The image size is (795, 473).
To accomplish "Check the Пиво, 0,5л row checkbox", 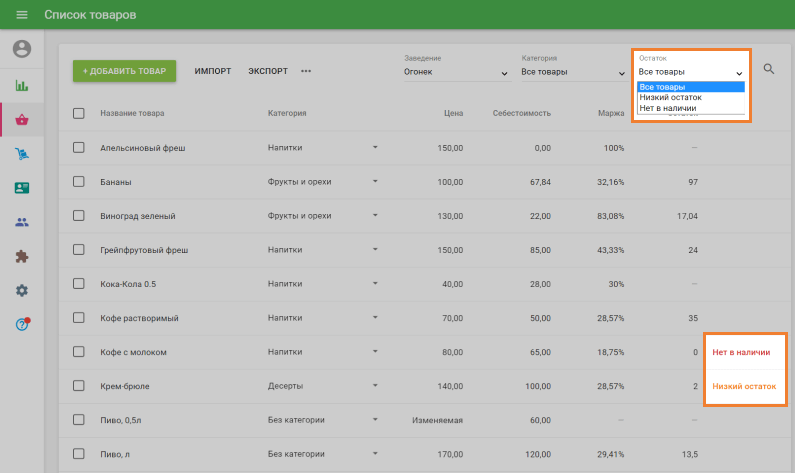I will 79,420.
